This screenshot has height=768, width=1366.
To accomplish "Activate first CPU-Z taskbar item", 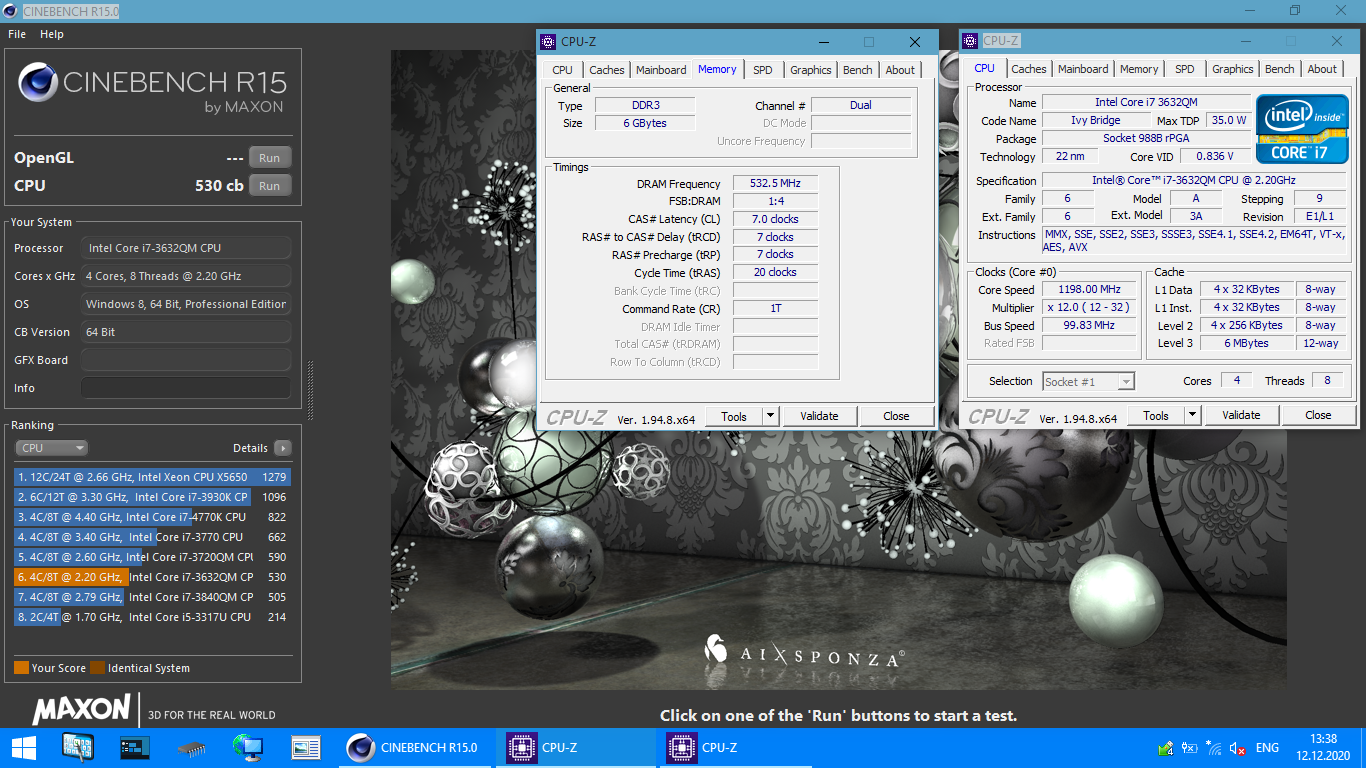I will coord(576,747).
